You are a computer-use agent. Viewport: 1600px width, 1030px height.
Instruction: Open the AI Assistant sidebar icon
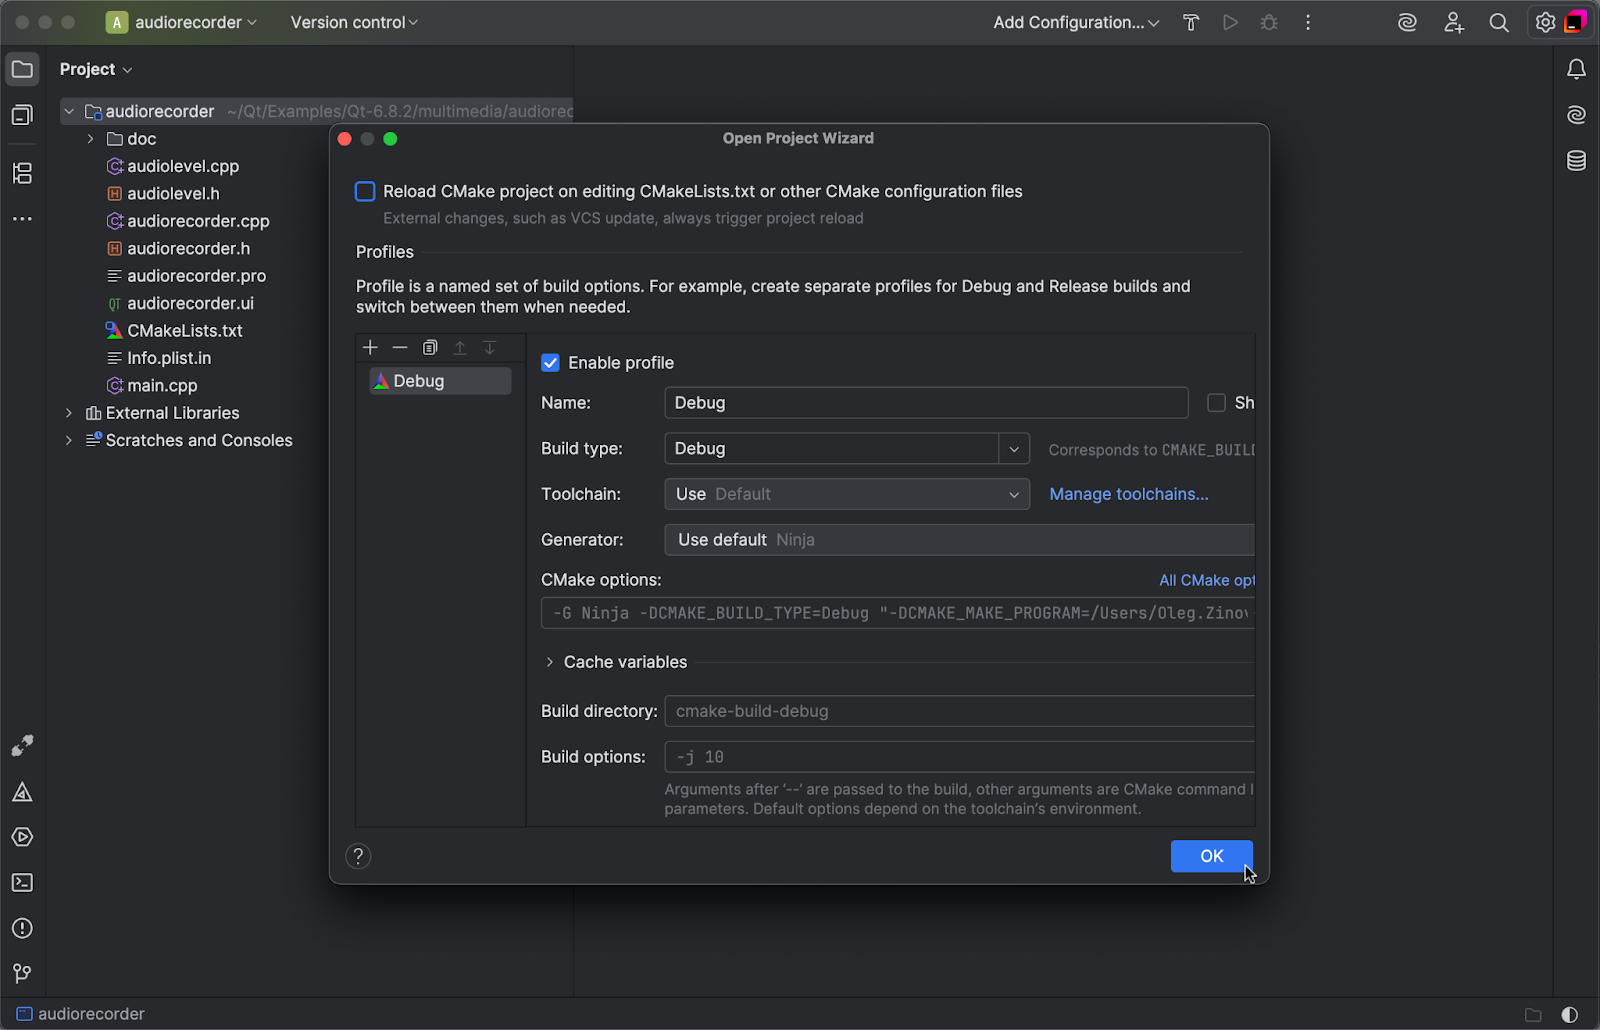coord(1576,115)
